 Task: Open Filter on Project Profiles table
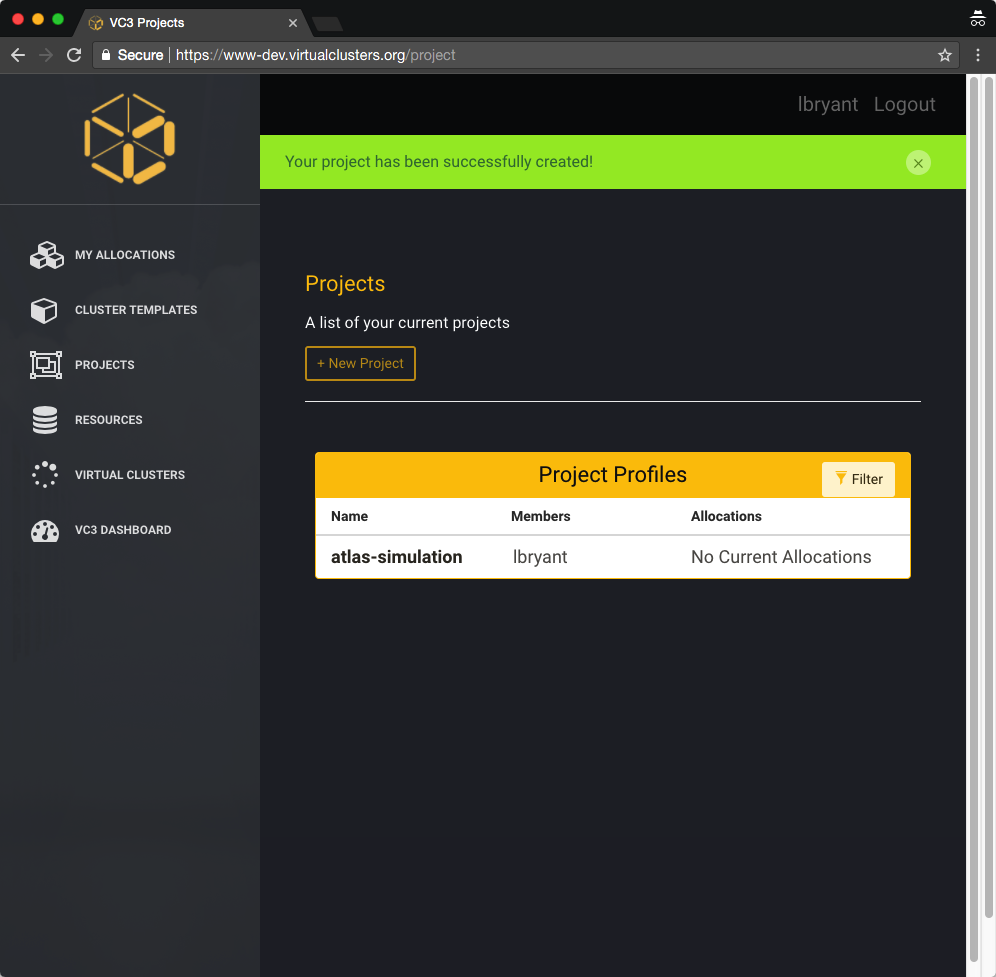(858, 479)
